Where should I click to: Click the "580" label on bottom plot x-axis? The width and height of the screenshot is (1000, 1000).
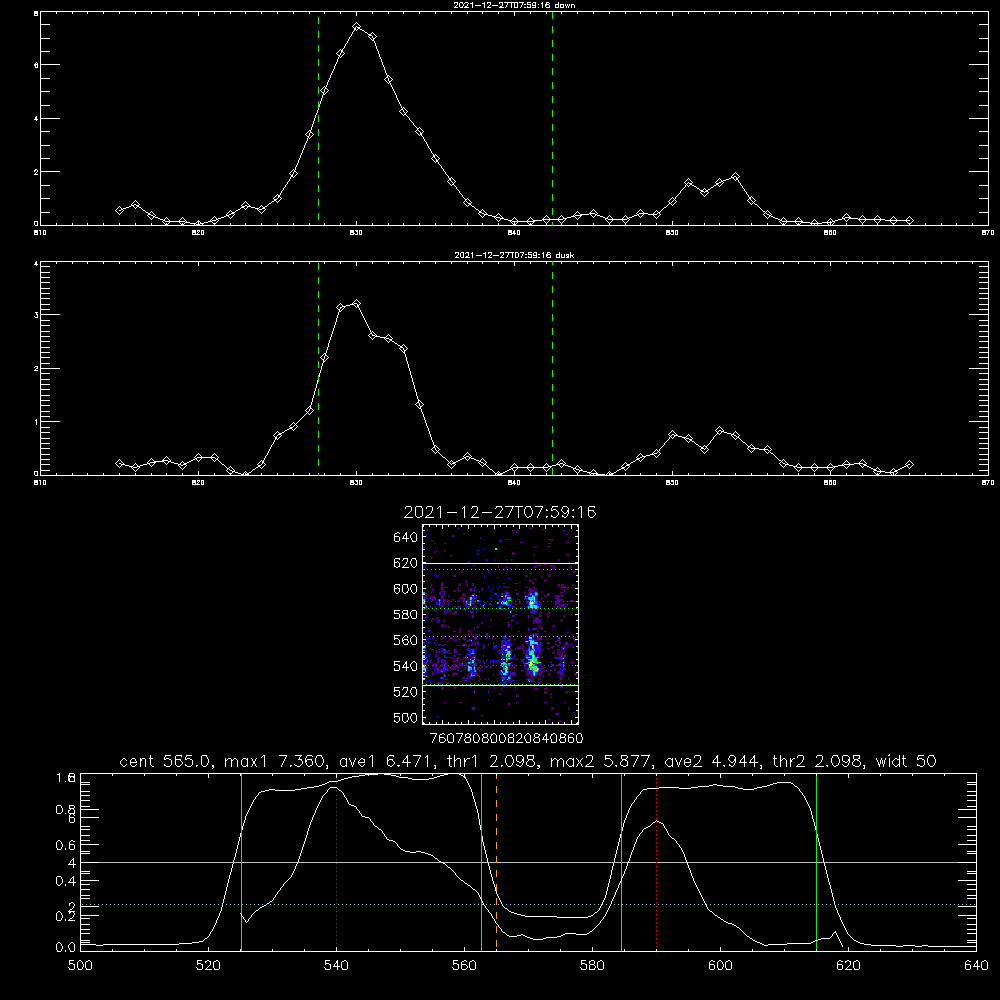click(x=592, y=966)
